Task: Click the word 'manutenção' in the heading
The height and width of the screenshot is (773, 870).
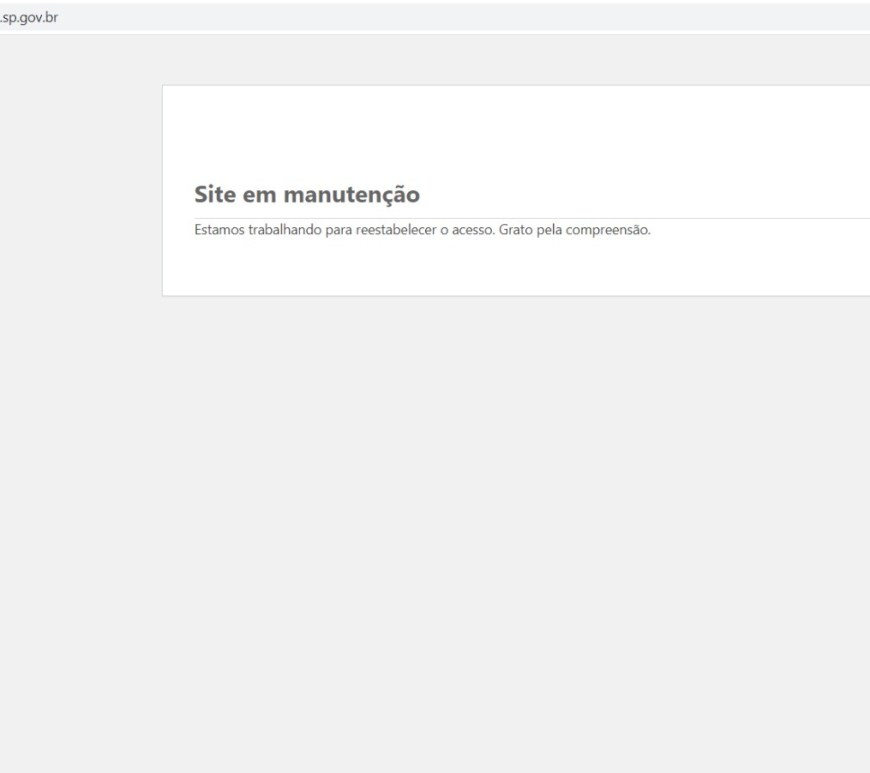Action: point(349,194)
